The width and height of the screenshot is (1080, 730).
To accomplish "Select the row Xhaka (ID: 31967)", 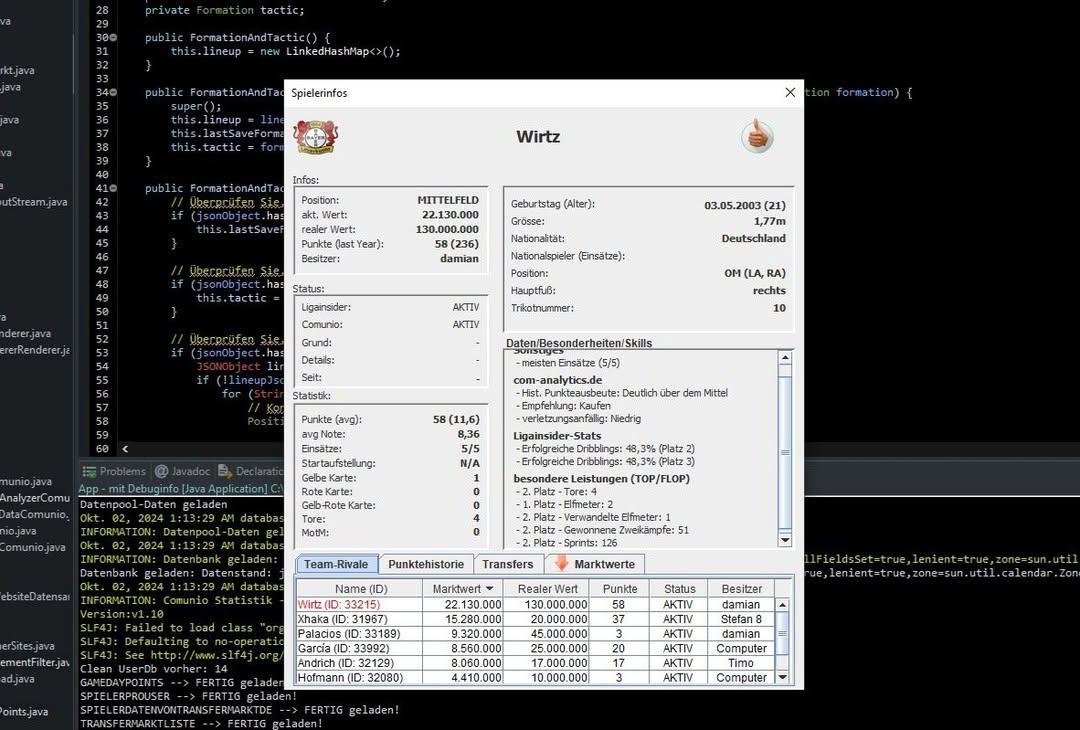I will tap(535, 619).
